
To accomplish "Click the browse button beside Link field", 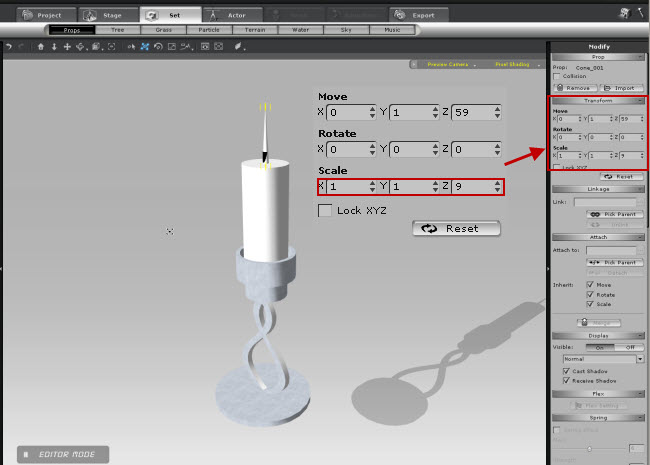I will click(x=640, y=202).
